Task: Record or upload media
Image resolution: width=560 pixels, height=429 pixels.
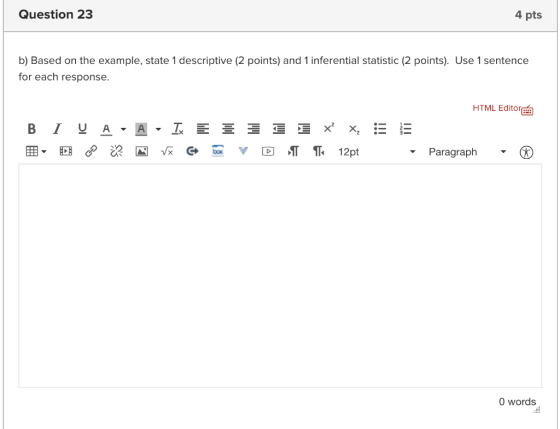Action: point(268,151)
